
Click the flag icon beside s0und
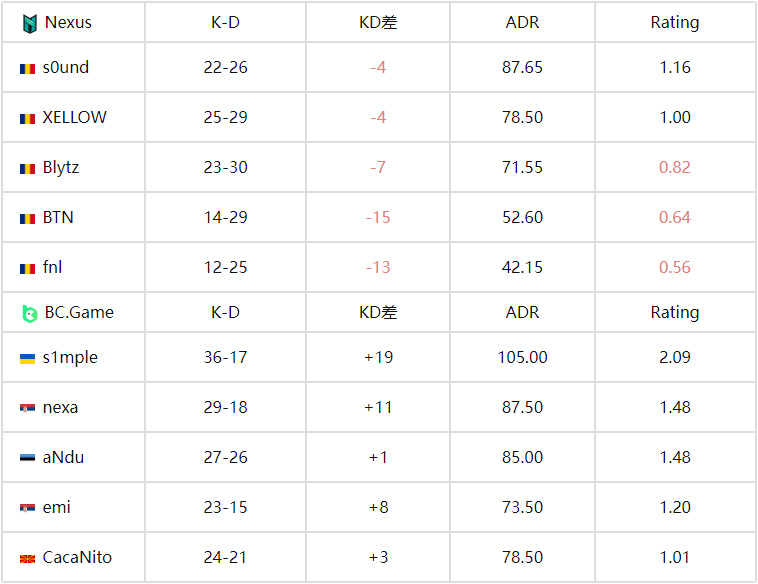pyautogui.click(x=28, y=68)
